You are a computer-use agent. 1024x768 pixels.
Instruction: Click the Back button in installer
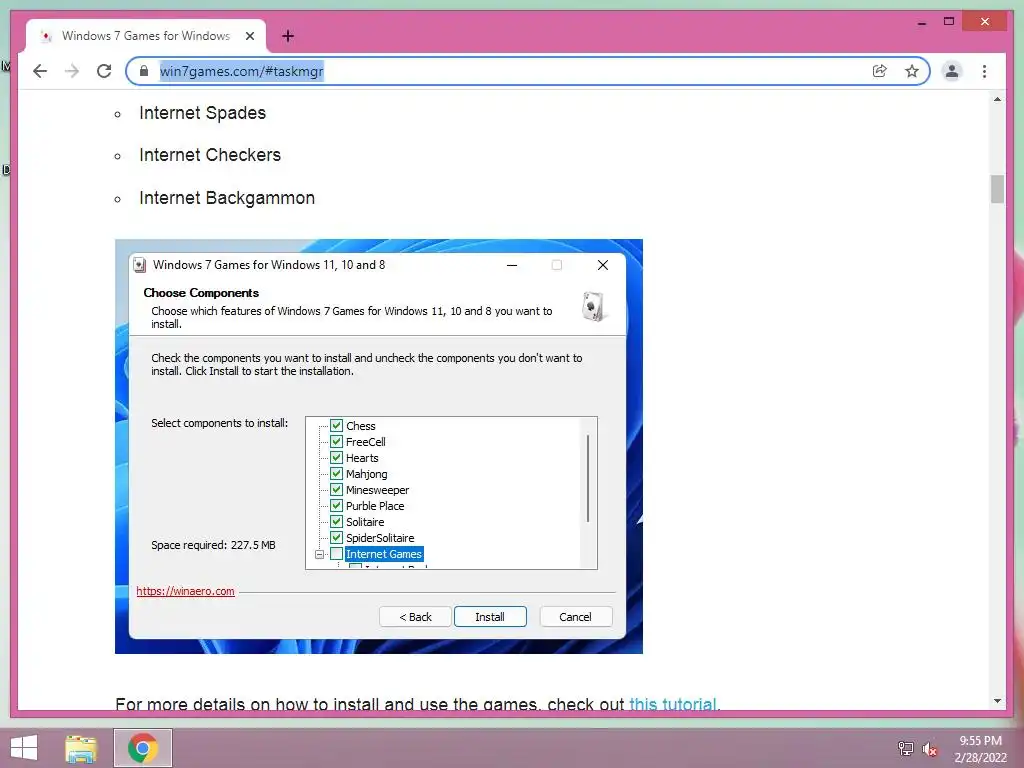pos(415,616)
